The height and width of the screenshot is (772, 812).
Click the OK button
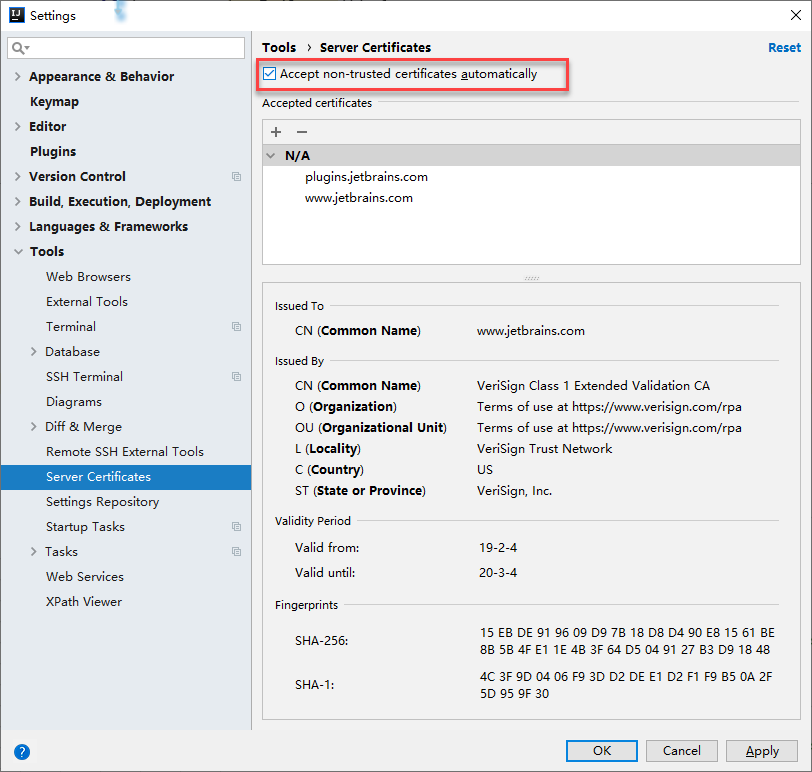tap(601, 751)
